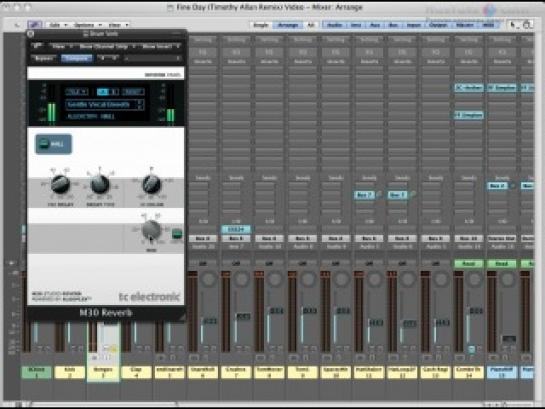Click the Setting button on channel 8 strip
Image resolution: width=545 pixels, height=409 pixels.
coord(269,40)
